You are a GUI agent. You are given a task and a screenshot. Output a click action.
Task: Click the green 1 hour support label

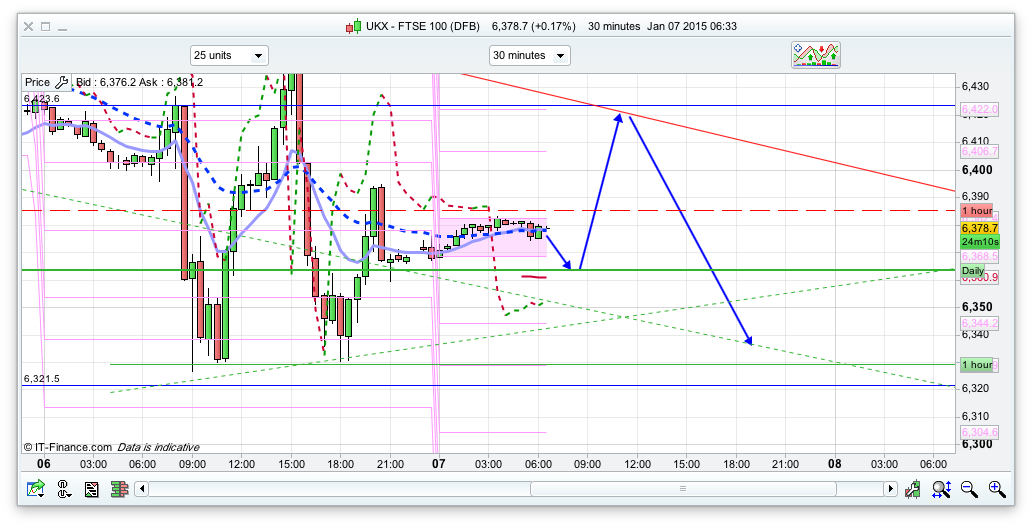point(976,365)
